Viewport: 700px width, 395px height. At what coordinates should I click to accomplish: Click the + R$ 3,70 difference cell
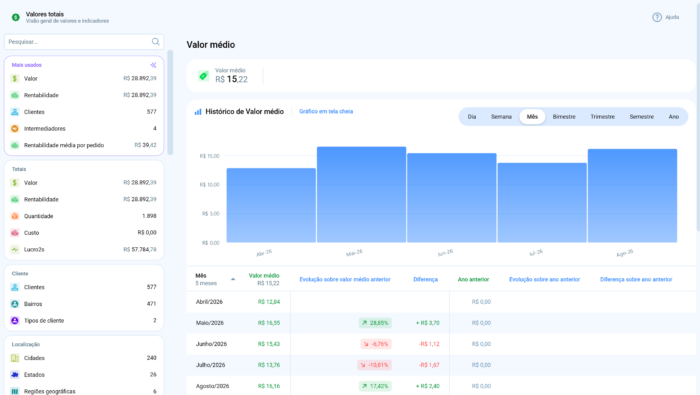coord(428,323)
